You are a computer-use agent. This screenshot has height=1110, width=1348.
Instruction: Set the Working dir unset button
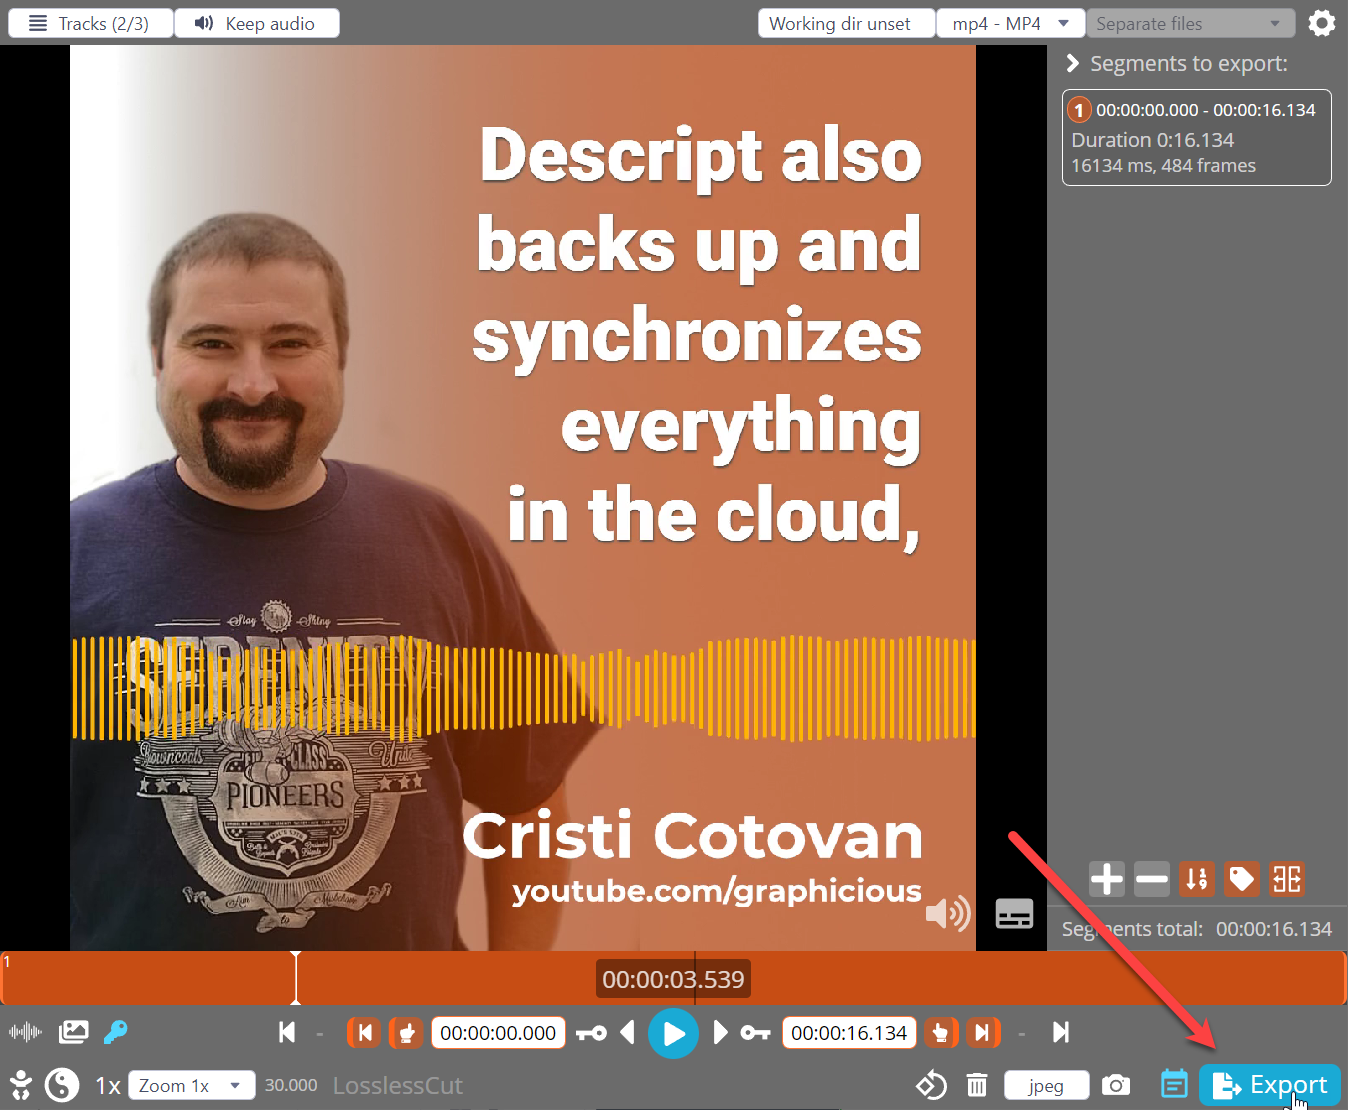coord(846,23)
